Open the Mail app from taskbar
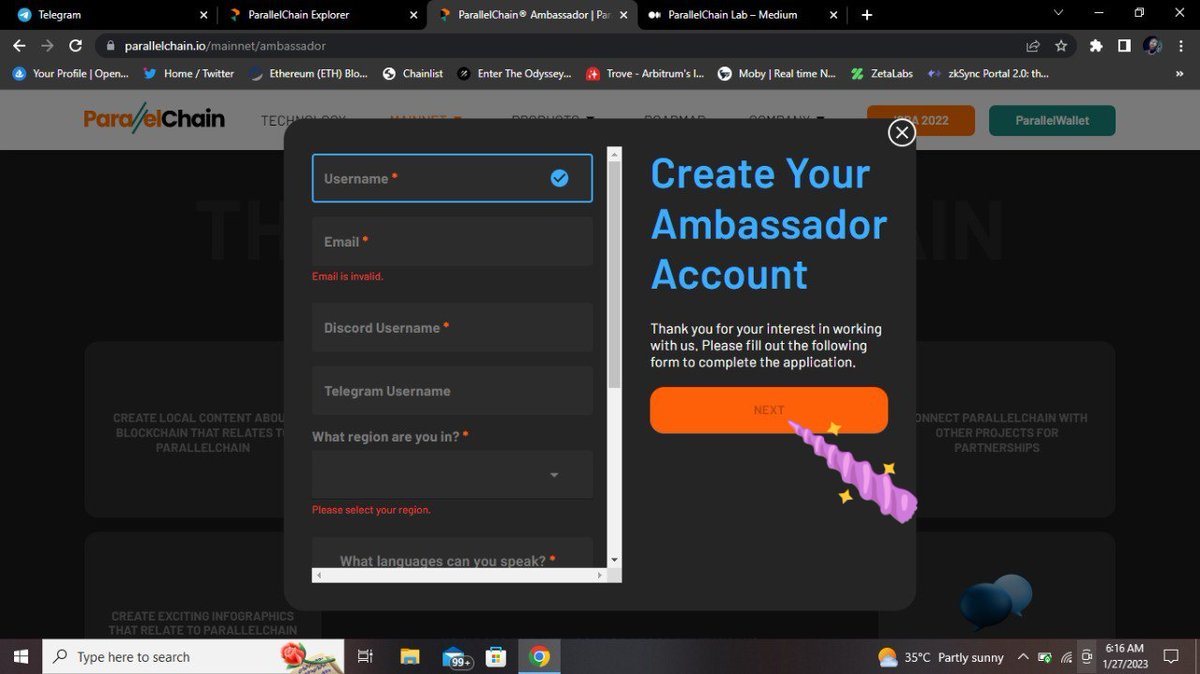Viewport: 1200px width, 674px height. click(455, 657)
